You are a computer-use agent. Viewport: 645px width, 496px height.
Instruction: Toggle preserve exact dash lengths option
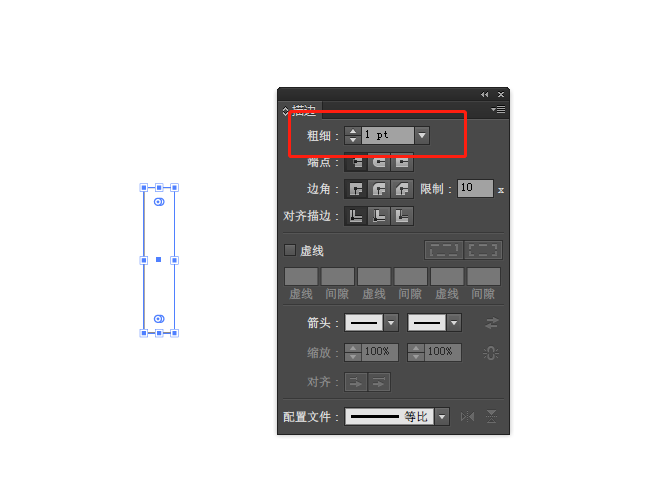pyautogui.click(x=444, y=250)
